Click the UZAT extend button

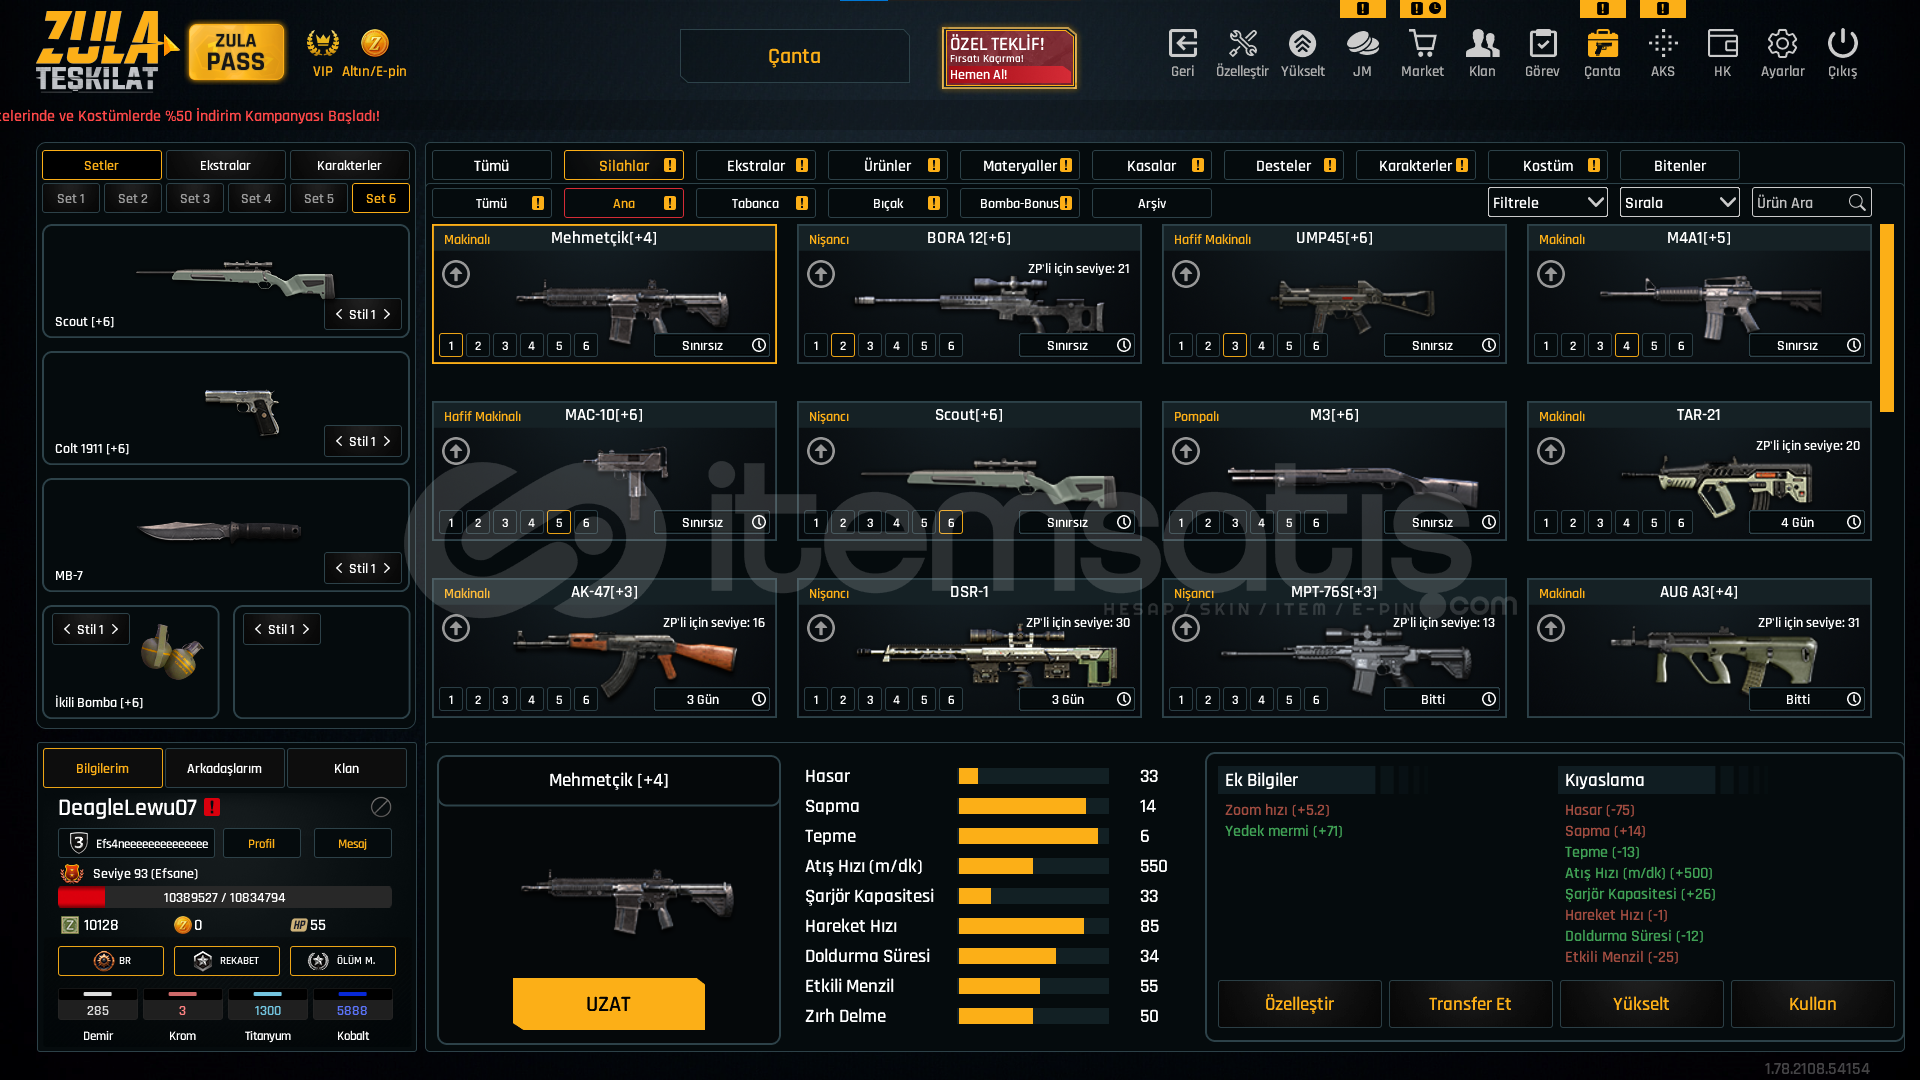(x=608, y=1004)
